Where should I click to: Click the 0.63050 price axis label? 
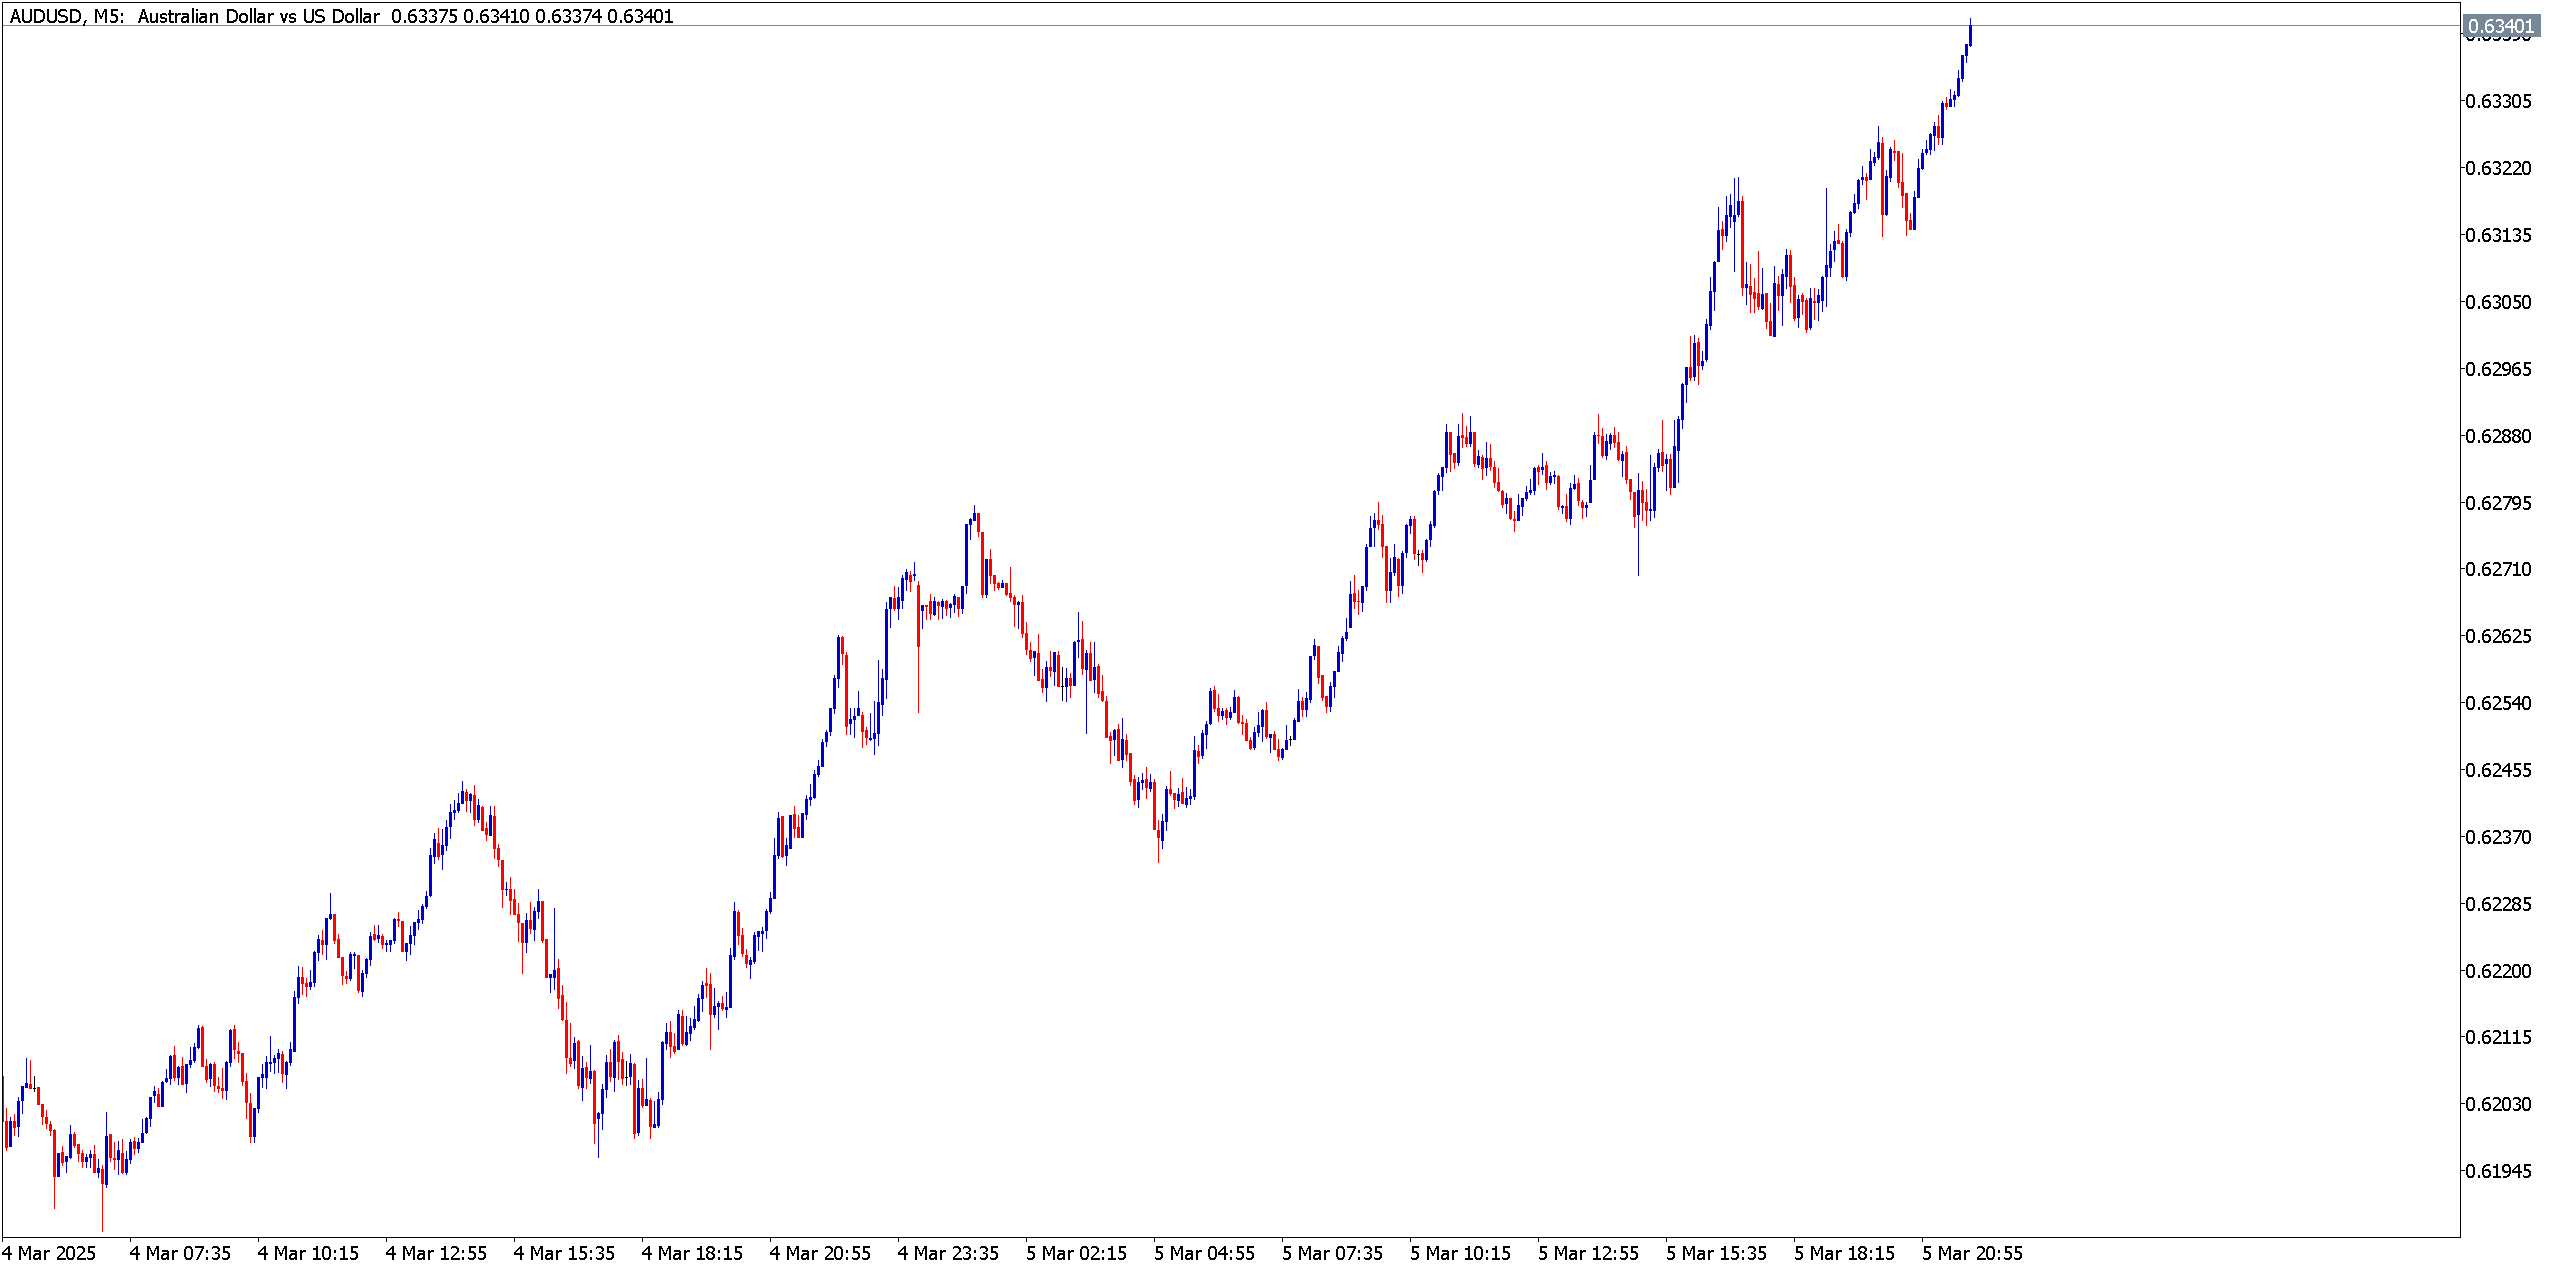[x=2498, y=302]
